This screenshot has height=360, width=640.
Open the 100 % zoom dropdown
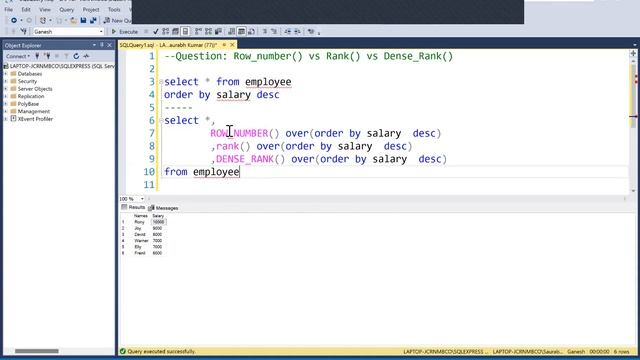point(142,199)
